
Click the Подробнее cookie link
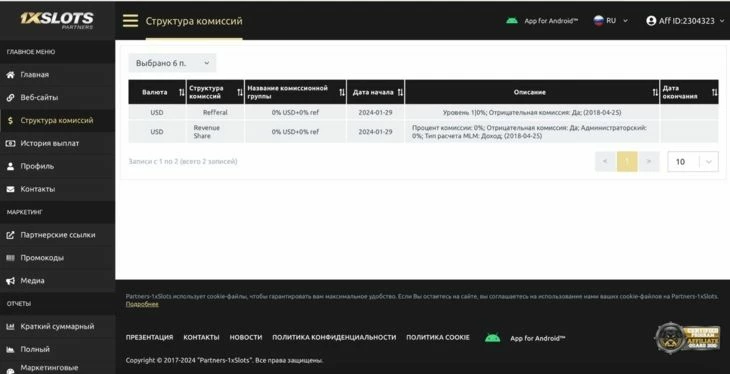(142, 304)
